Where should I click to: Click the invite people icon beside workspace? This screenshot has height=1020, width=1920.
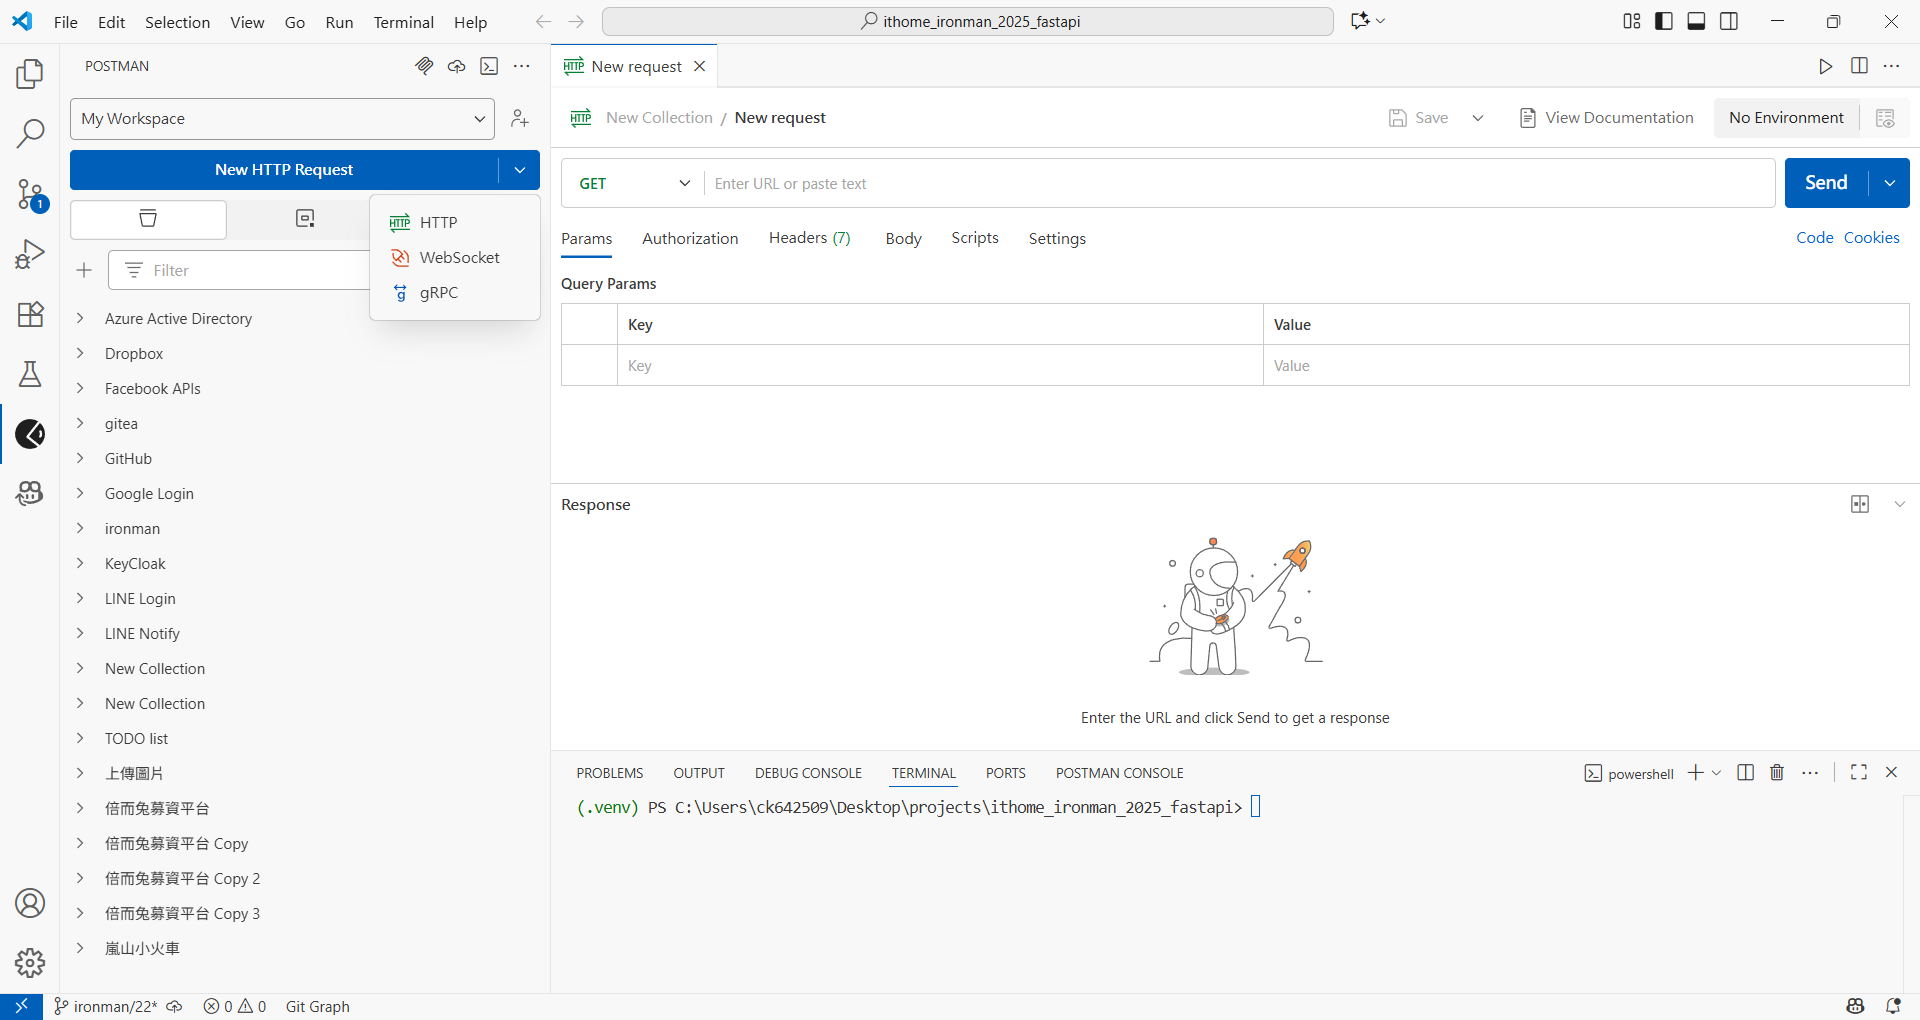click(519, 119)
